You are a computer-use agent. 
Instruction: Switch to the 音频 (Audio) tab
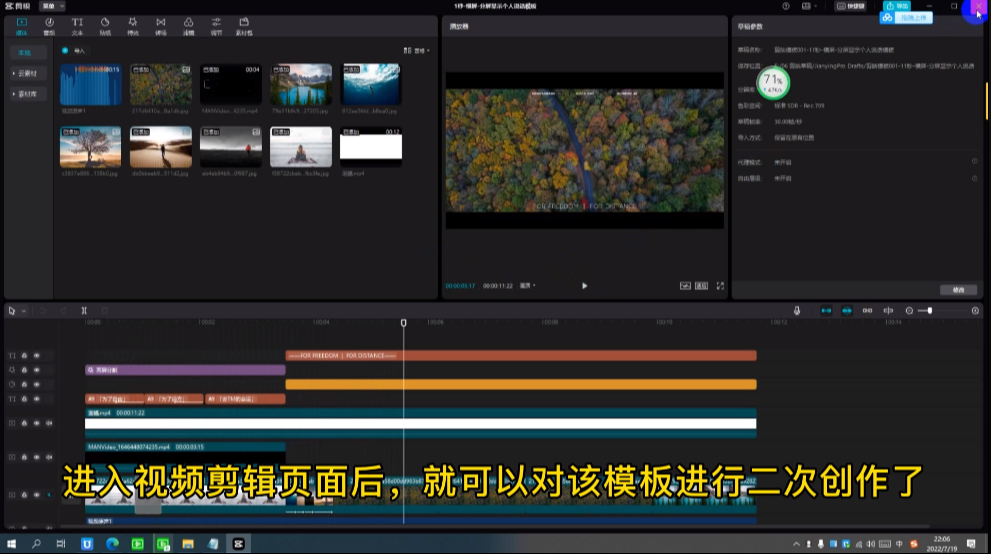click(49, 24)
